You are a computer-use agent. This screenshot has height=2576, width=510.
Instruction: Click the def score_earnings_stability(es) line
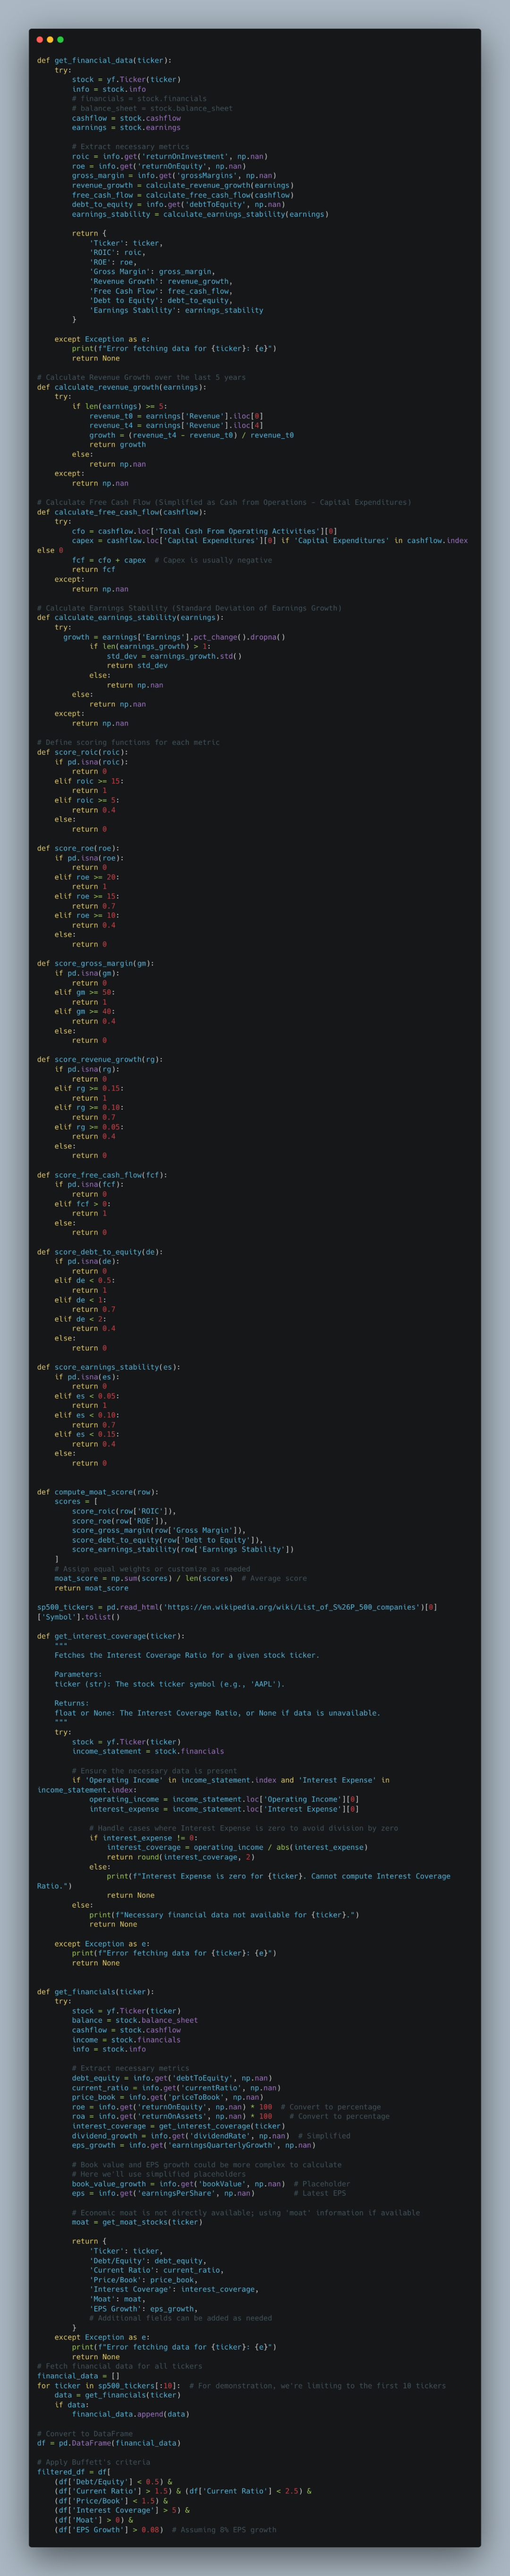(x=108, y=1367)
